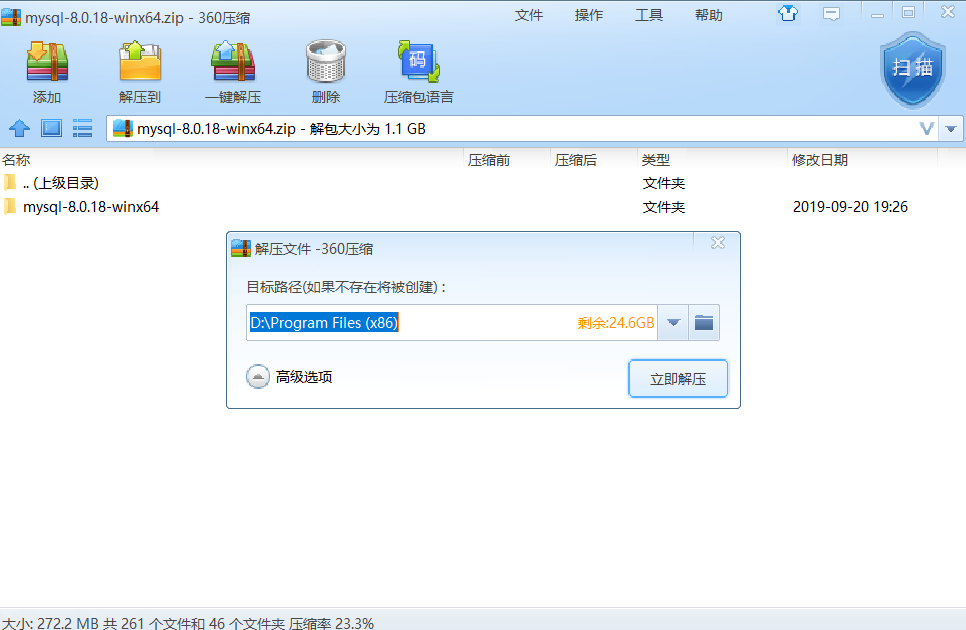Go up one level with blue arrow
Viewport: 966px width, 630px height.
tap(20, 129)
